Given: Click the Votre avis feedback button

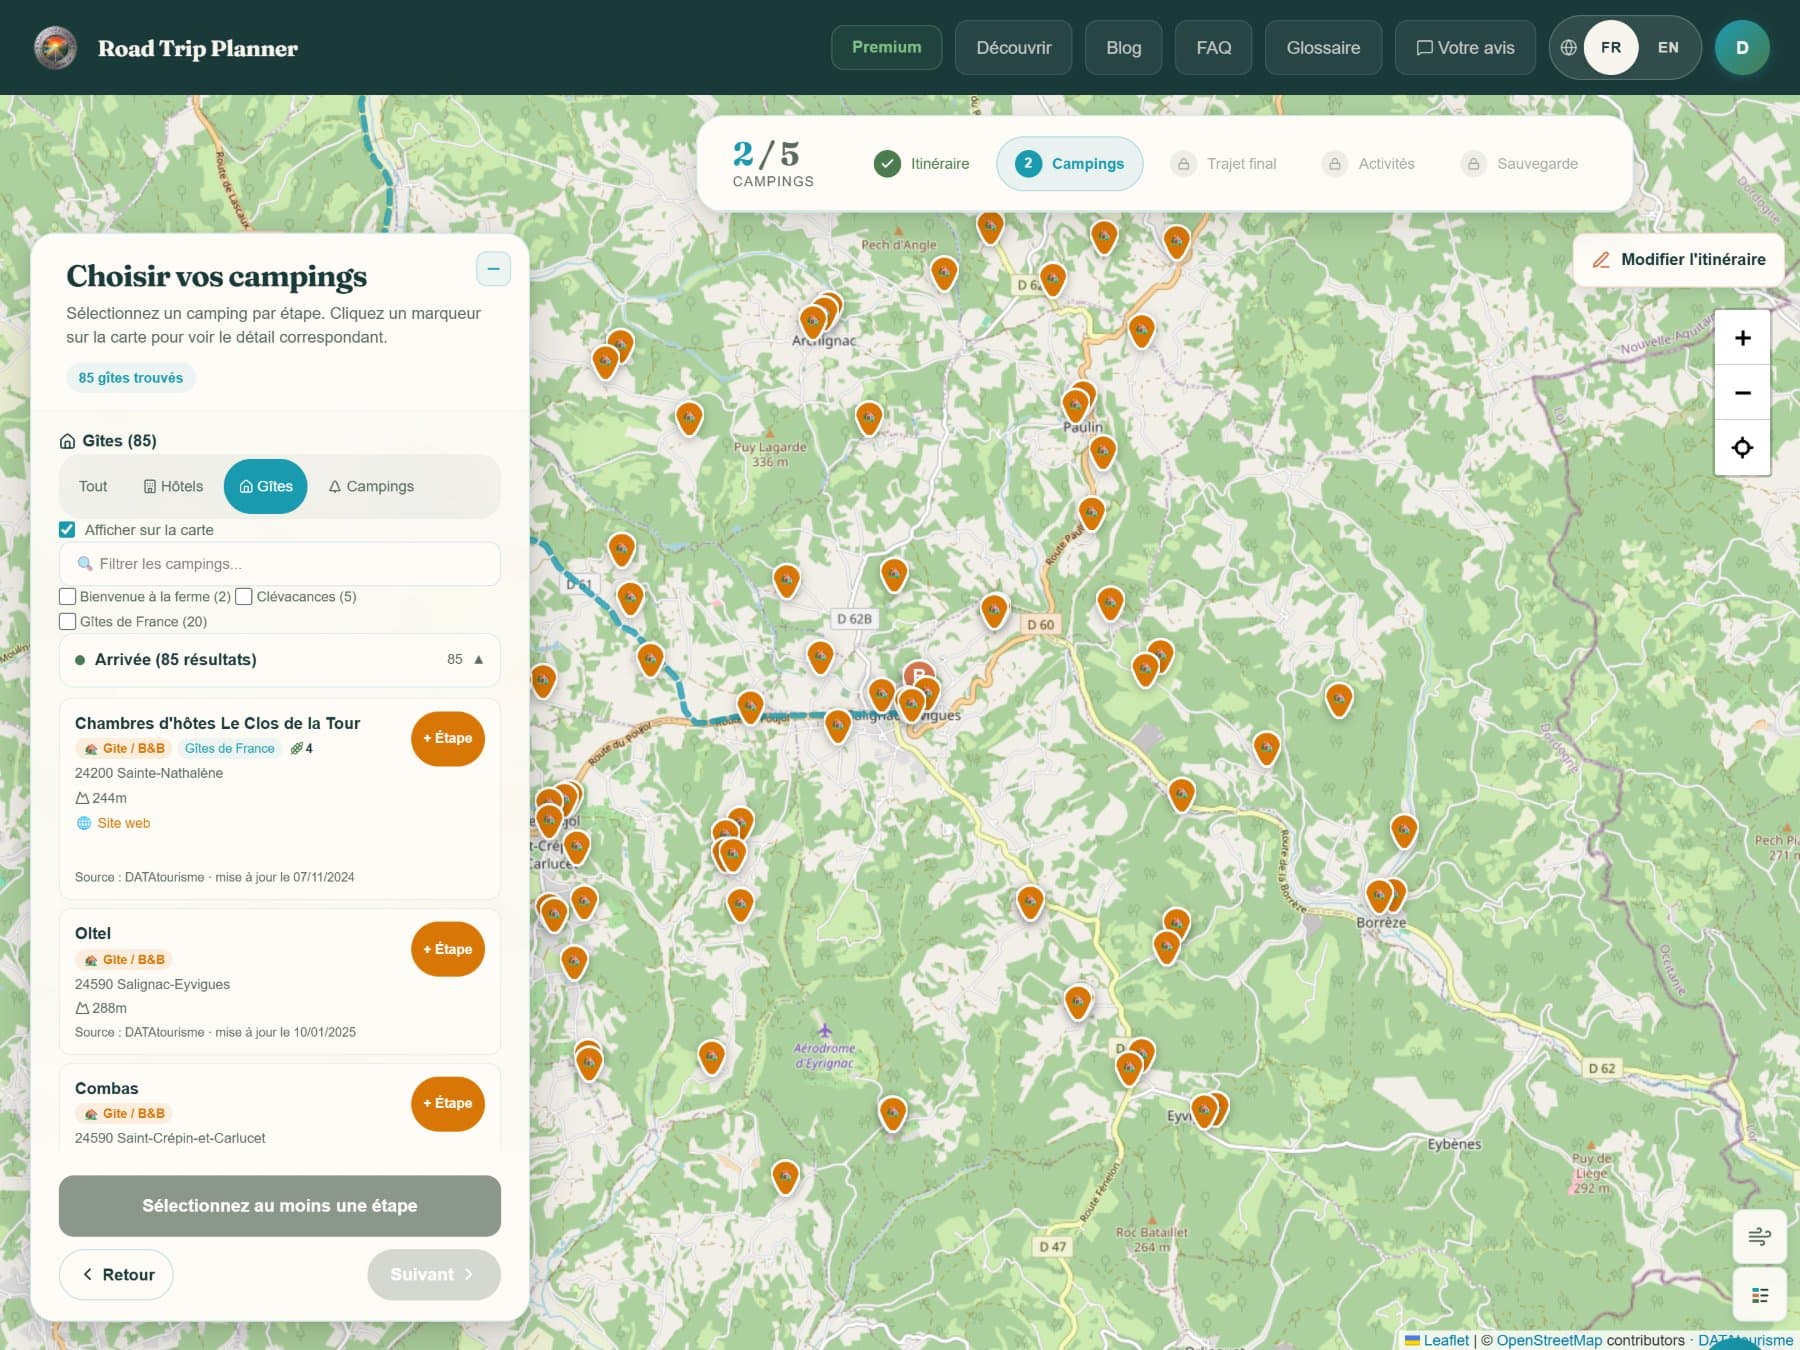Looking at the screenshot, I should coord(1465,47).
